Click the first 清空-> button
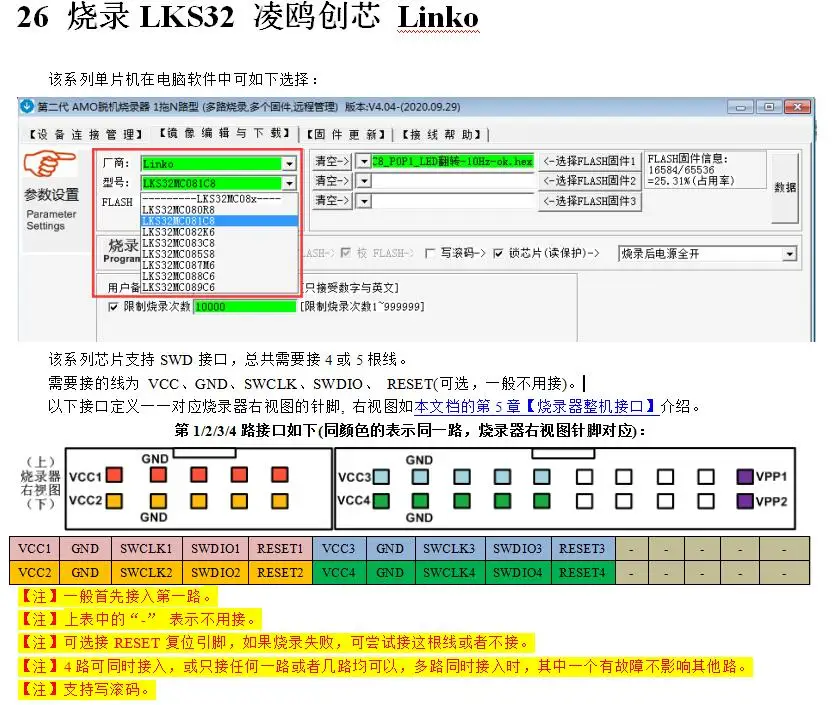Viewport: 837px width, 705px height. point(332,161)
